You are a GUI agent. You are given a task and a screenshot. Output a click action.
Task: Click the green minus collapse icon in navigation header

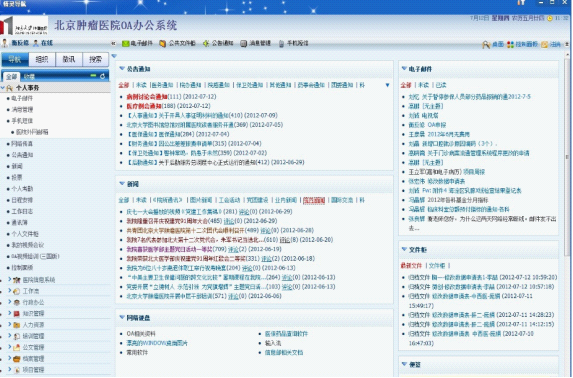point(94,75)
